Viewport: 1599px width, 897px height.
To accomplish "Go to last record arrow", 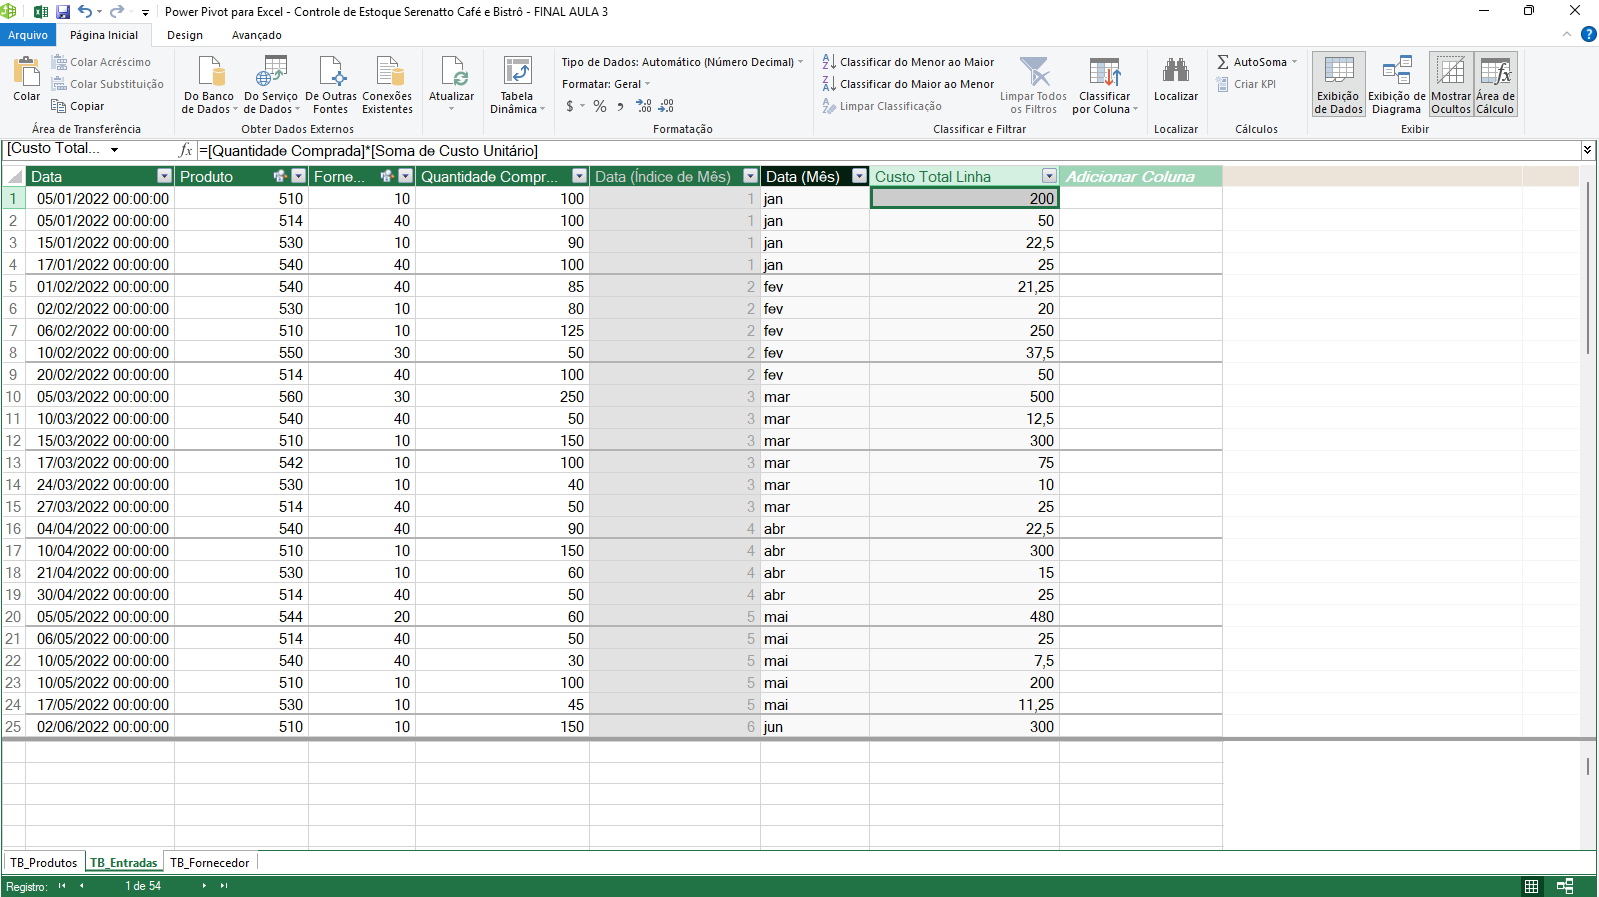I will point(224,886).
